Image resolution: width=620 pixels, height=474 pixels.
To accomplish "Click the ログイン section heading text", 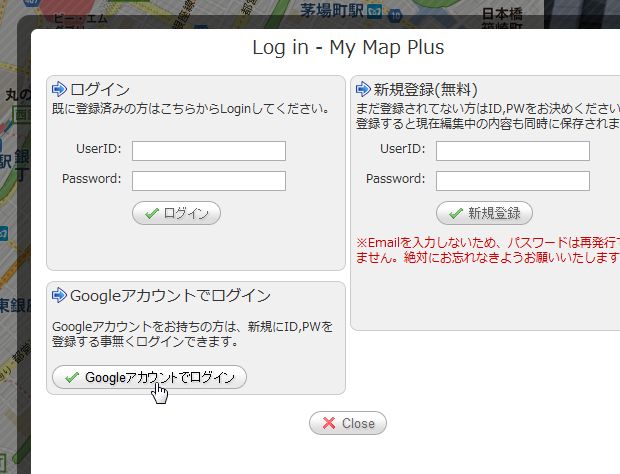I will click(100, 90).
